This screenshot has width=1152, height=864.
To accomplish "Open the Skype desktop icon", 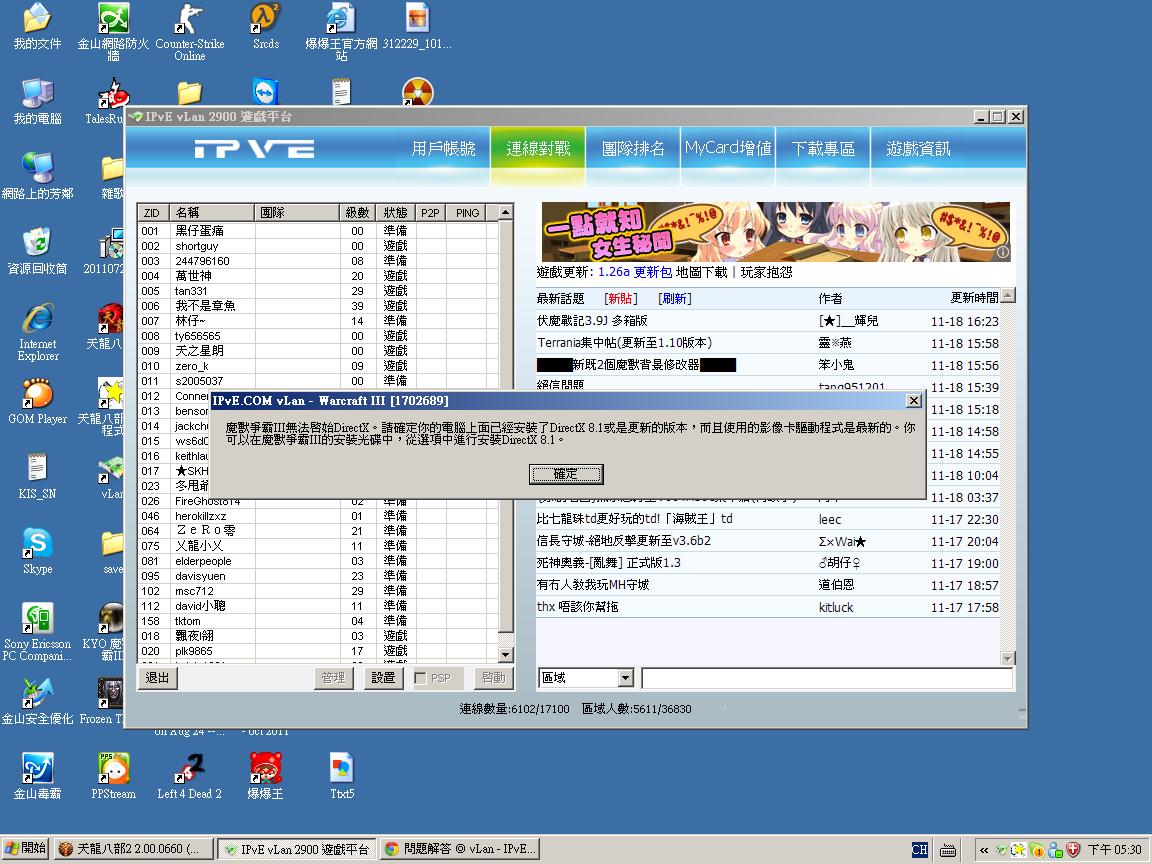I will 37,545.
